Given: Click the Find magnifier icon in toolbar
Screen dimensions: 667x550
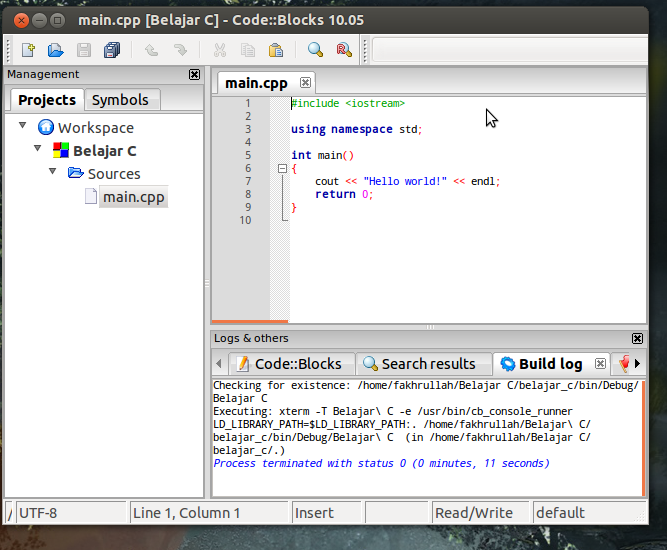Looking at the screenshot, I should point(315,50).
